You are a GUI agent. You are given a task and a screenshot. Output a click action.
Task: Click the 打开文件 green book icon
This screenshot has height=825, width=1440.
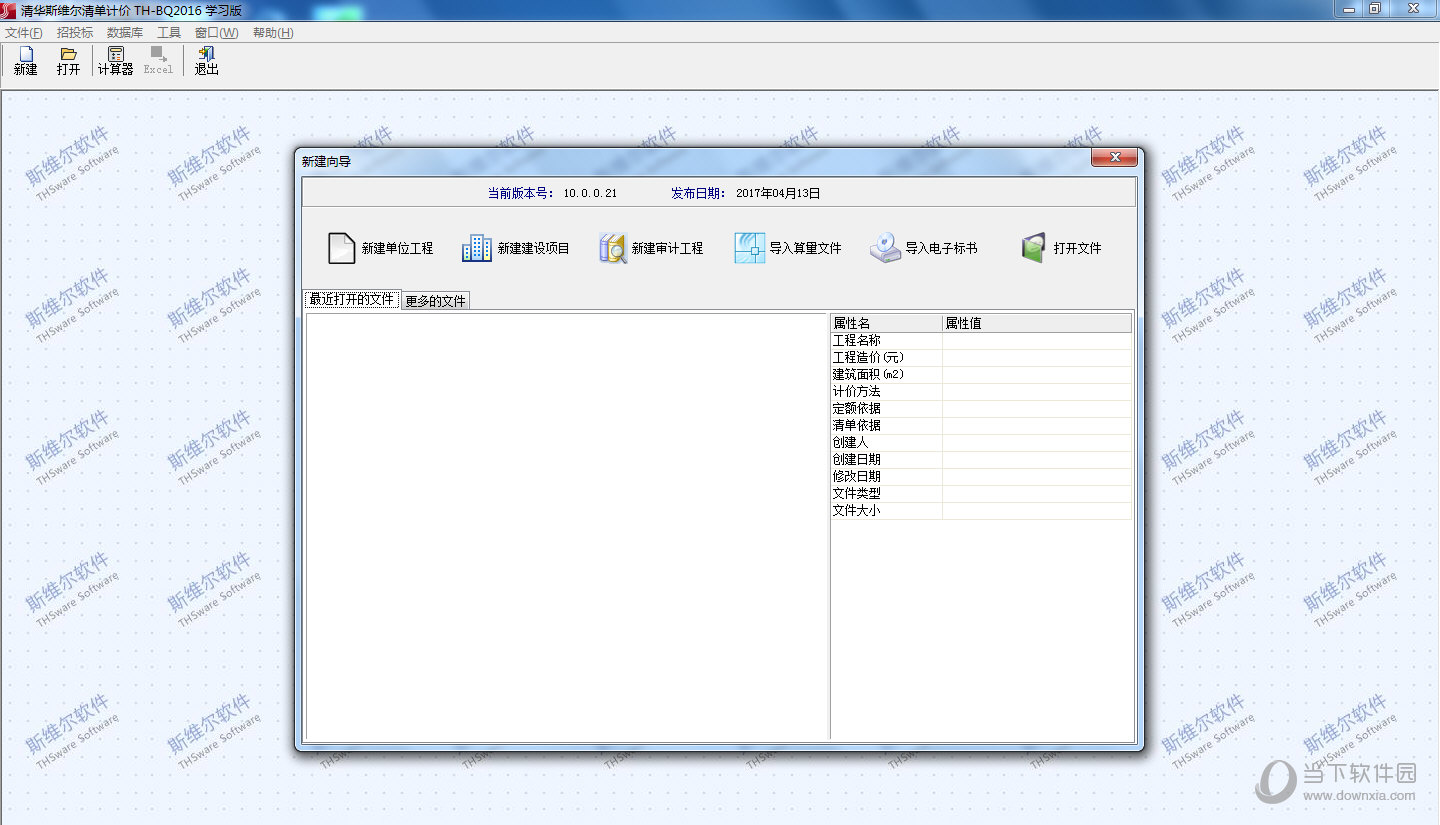(1033, 248)
